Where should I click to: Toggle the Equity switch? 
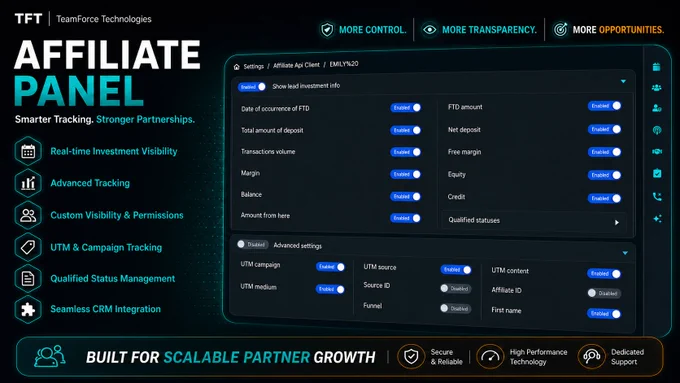coord(605,175)
